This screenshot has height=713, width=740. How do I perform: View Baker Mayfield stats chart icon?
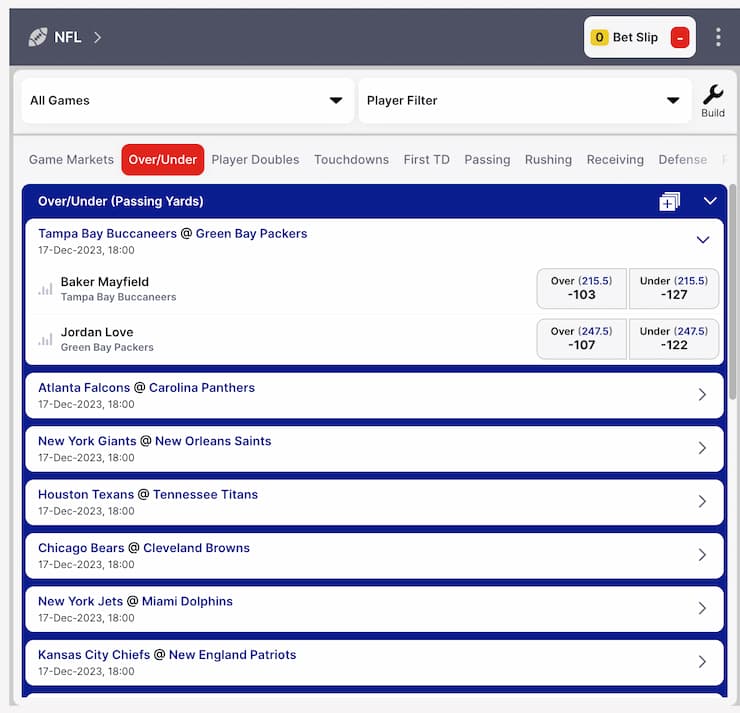point(45,289)
